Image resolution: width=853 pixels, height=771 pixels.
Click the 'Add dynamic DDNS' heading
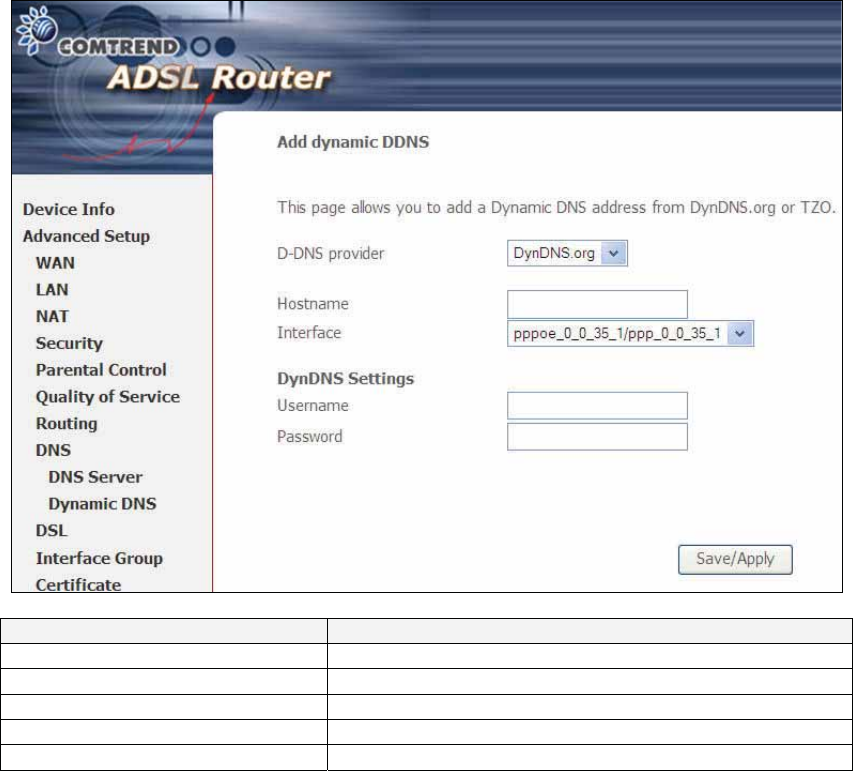353,142
